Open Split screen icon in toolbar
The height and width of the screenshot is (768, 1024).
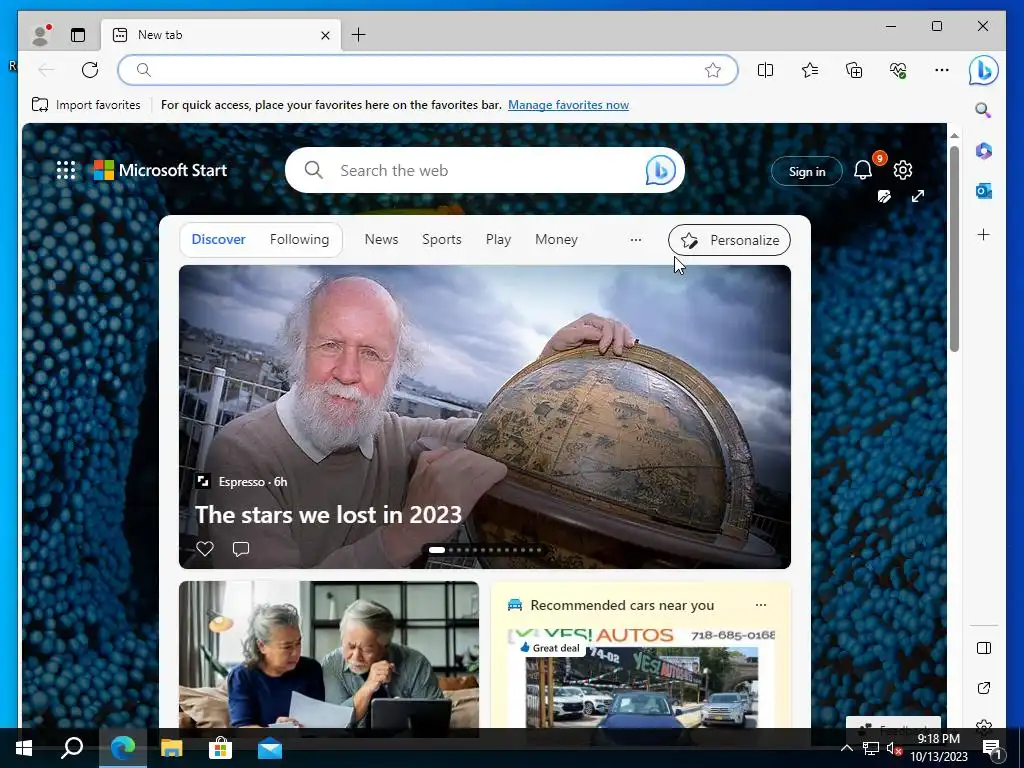point(765,70)
